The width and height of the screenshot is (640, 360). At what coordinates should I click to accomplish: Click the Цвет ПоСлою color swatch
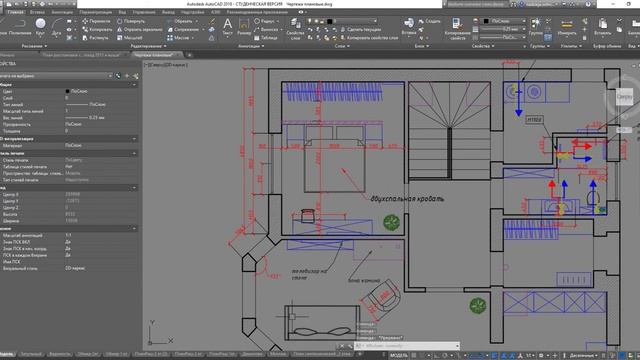67,91
